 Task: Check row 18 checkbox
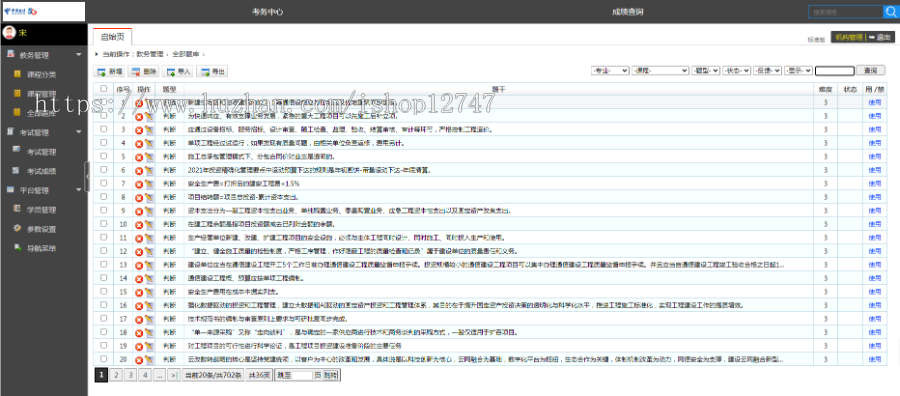tap(103, 332)
